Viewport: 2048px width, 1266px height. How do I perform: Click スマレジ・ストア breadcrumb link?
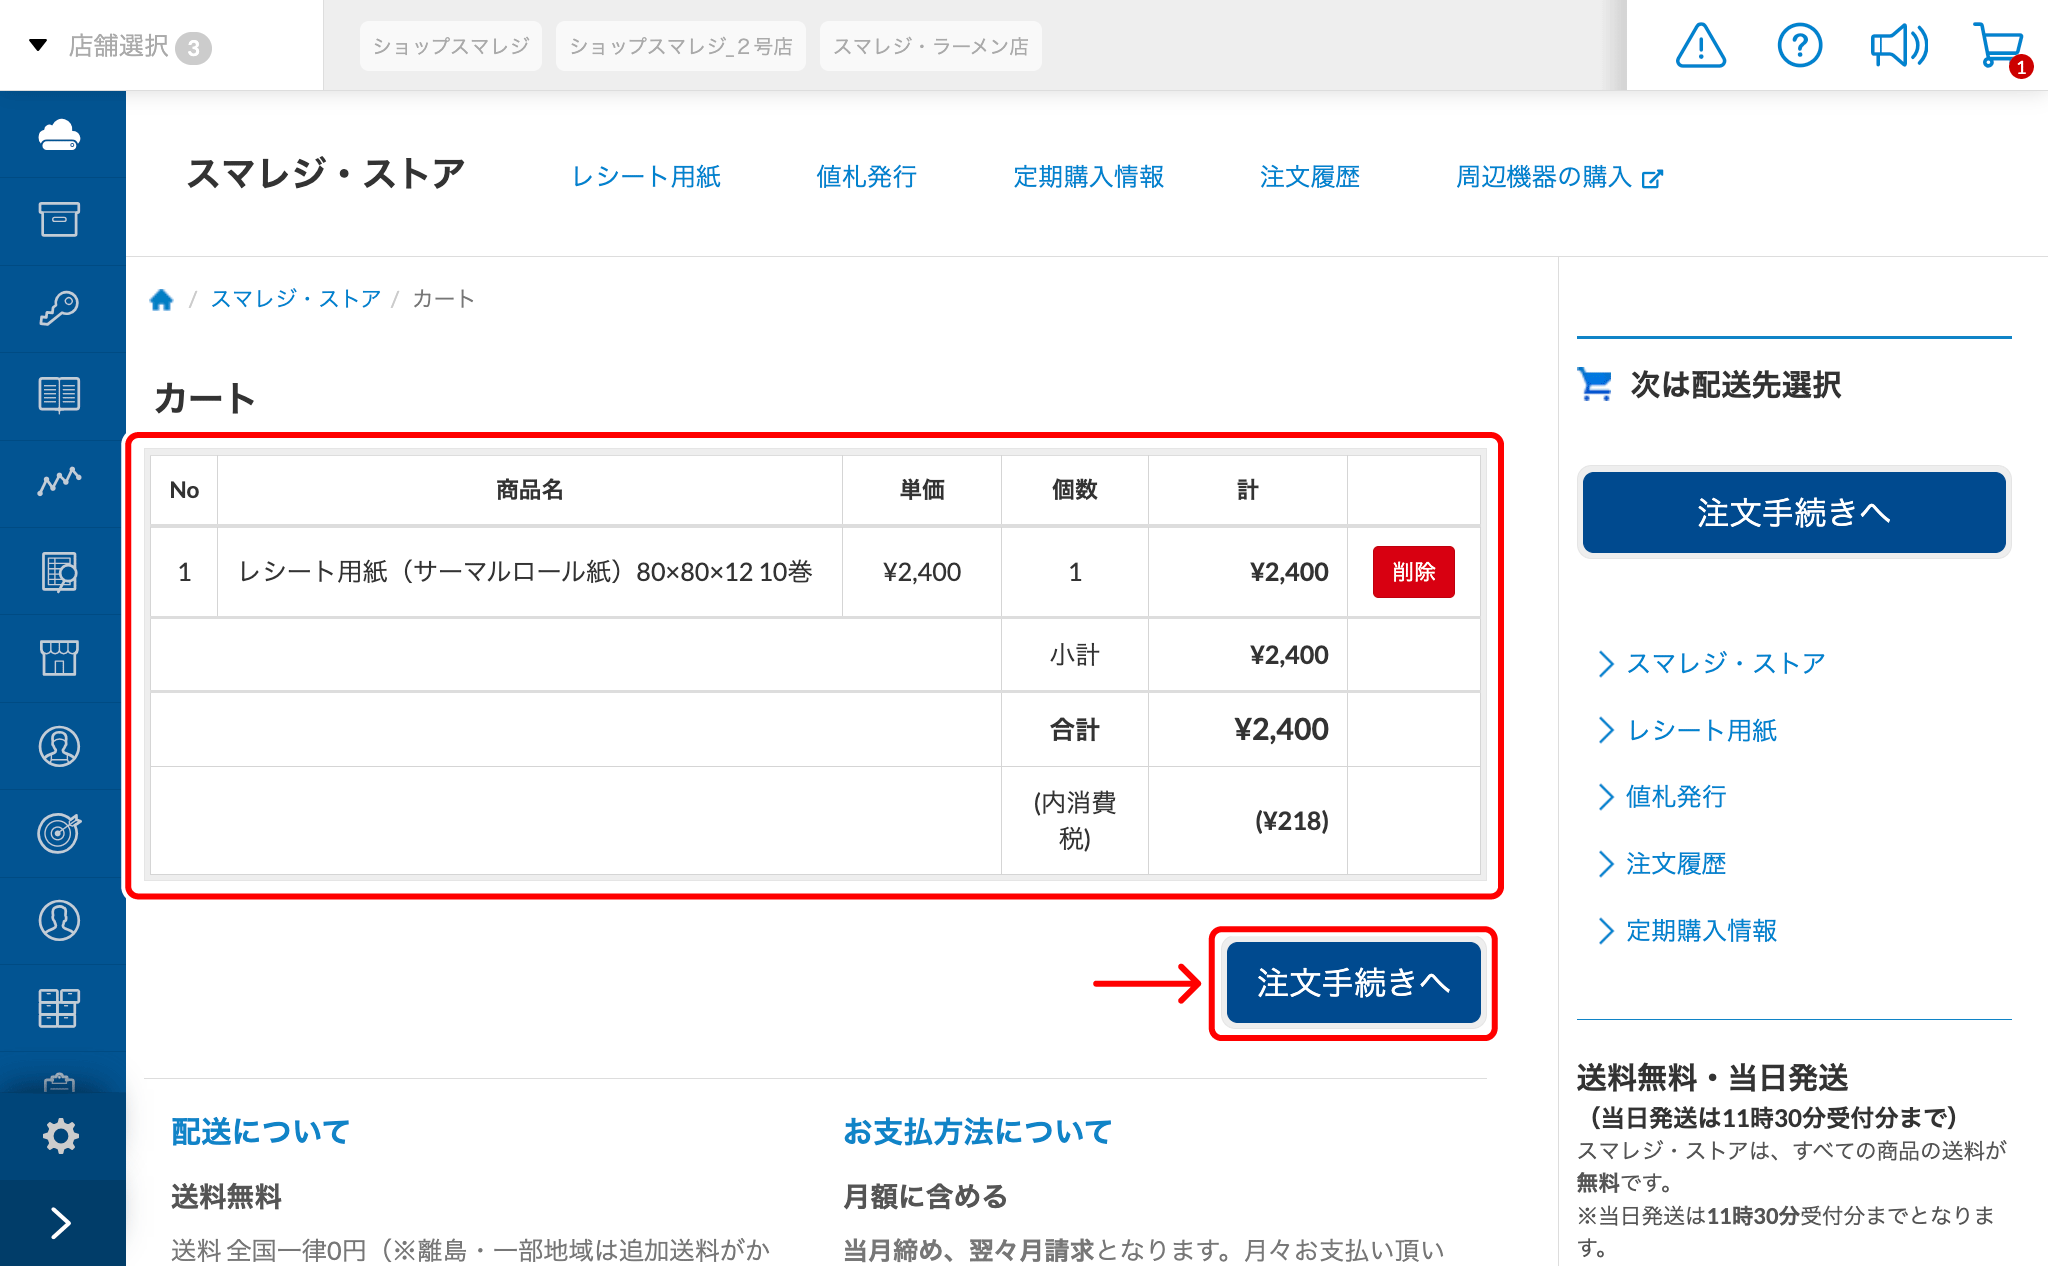click(x=296, y=299)
